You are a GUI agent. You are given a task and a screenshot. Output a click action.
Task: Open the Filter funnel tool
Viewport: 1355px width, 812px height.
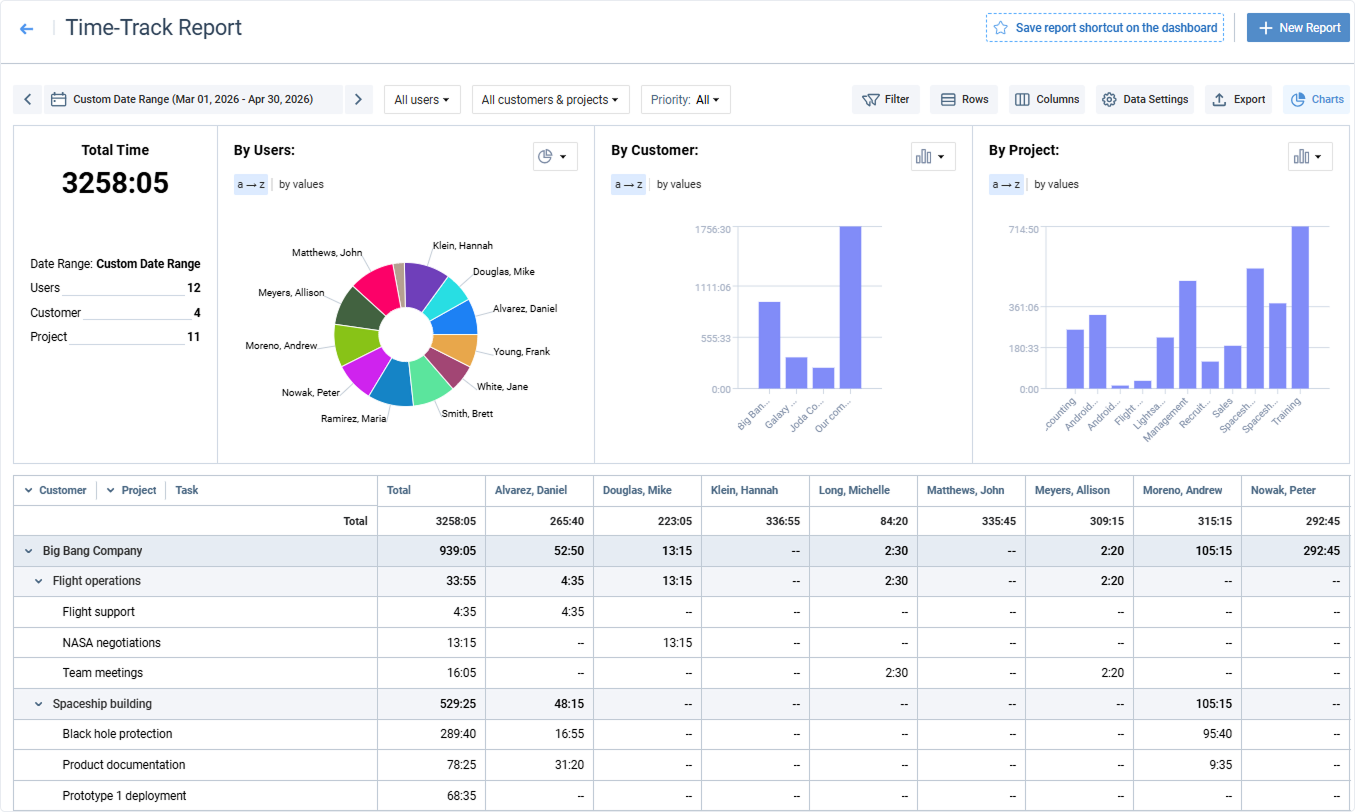886,99
